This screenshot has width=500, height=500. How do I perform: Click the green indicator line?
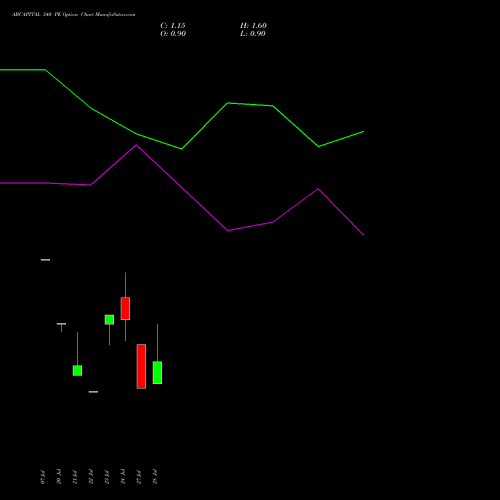point(182,108)
